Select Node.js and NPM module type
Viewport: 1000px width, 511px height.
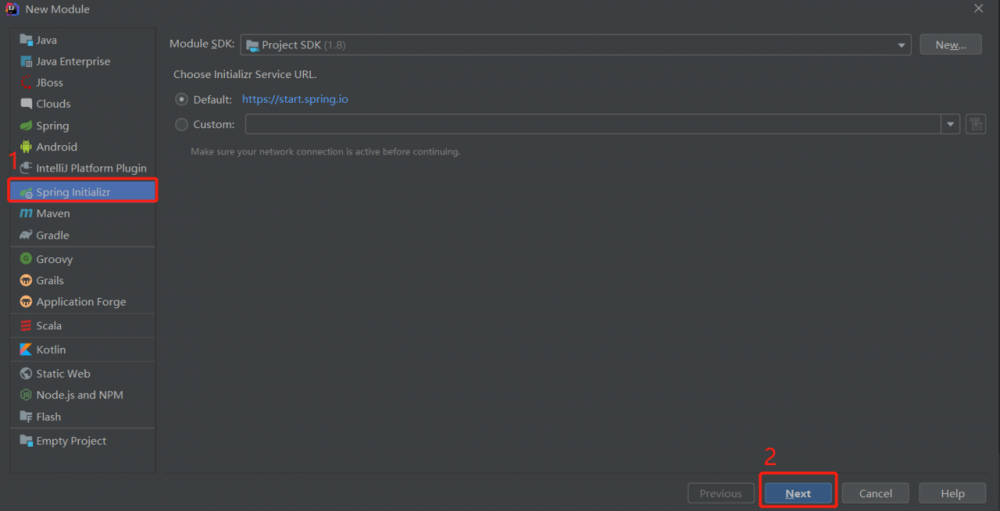[x=79, y=395]
